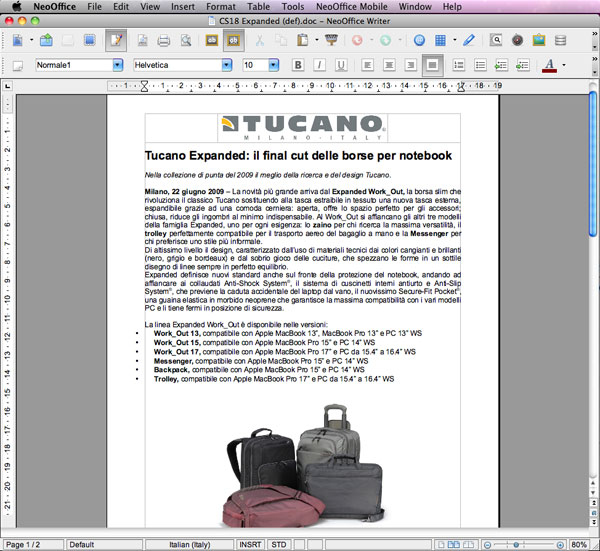
Task: Open the new document dropdown arrow
Action: pos(31,40)
